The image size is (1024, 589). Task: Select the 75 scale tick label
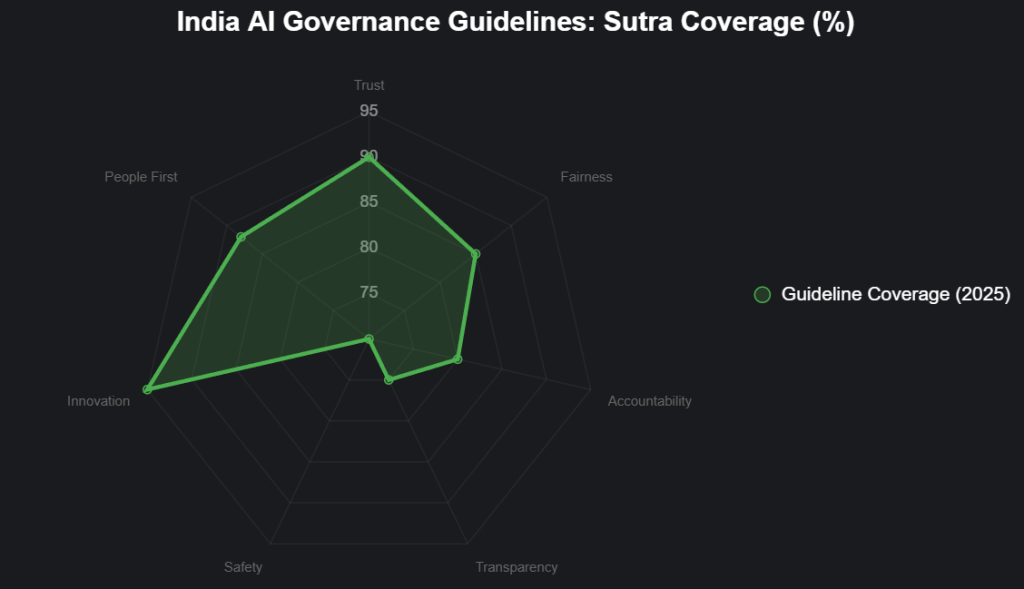tap(369, 292)
